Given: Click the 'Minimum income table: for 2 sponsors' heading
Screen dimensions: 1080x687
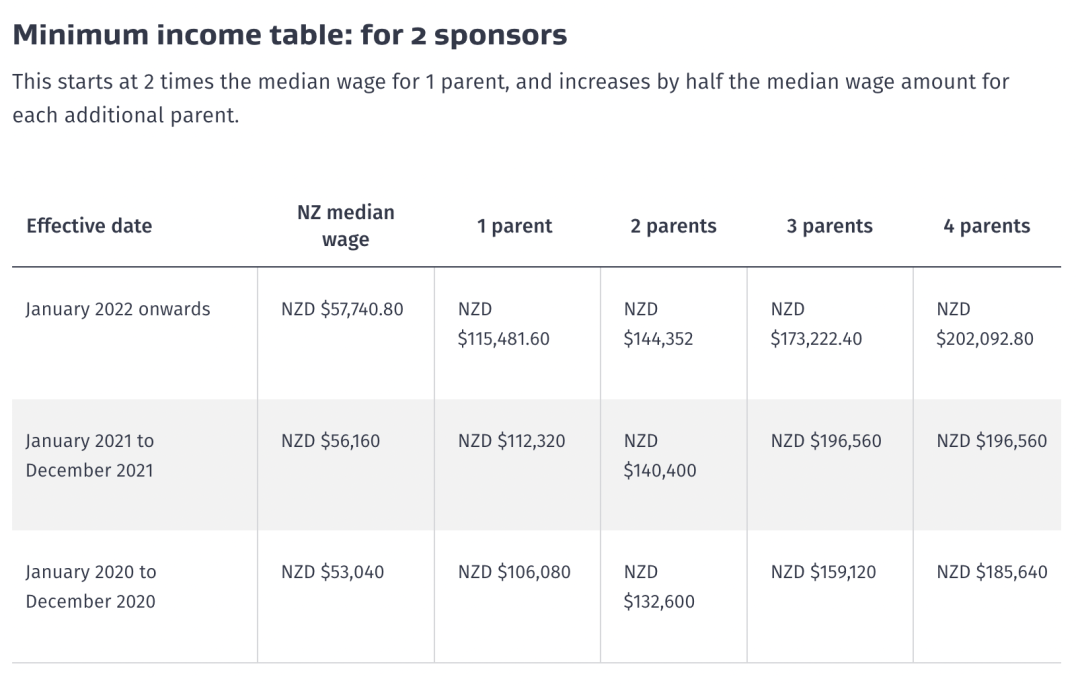Looking at the screenshot, I should coord(289,34).
